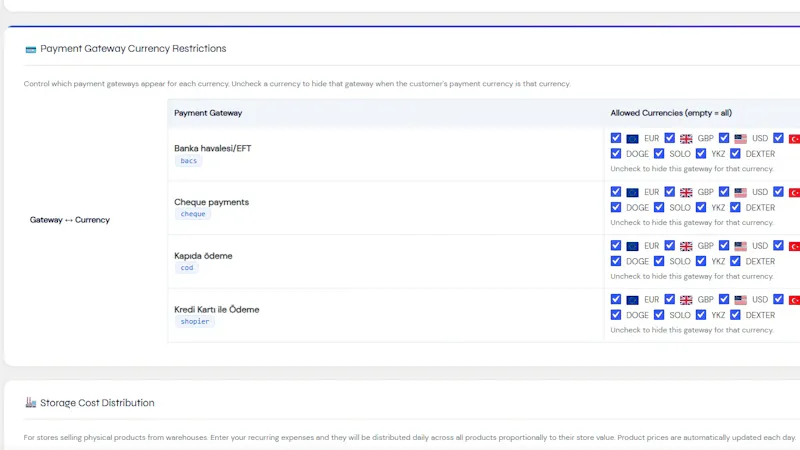Toggle DEXTER checkbox for Kapıda ödeme
Viewport: 800px width, 450px height.
pos(735,261)
